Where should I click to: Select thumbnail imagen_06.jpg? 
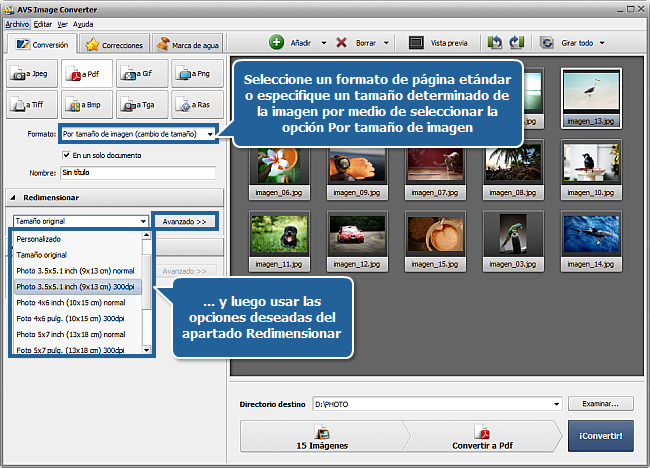pos(279,170)
